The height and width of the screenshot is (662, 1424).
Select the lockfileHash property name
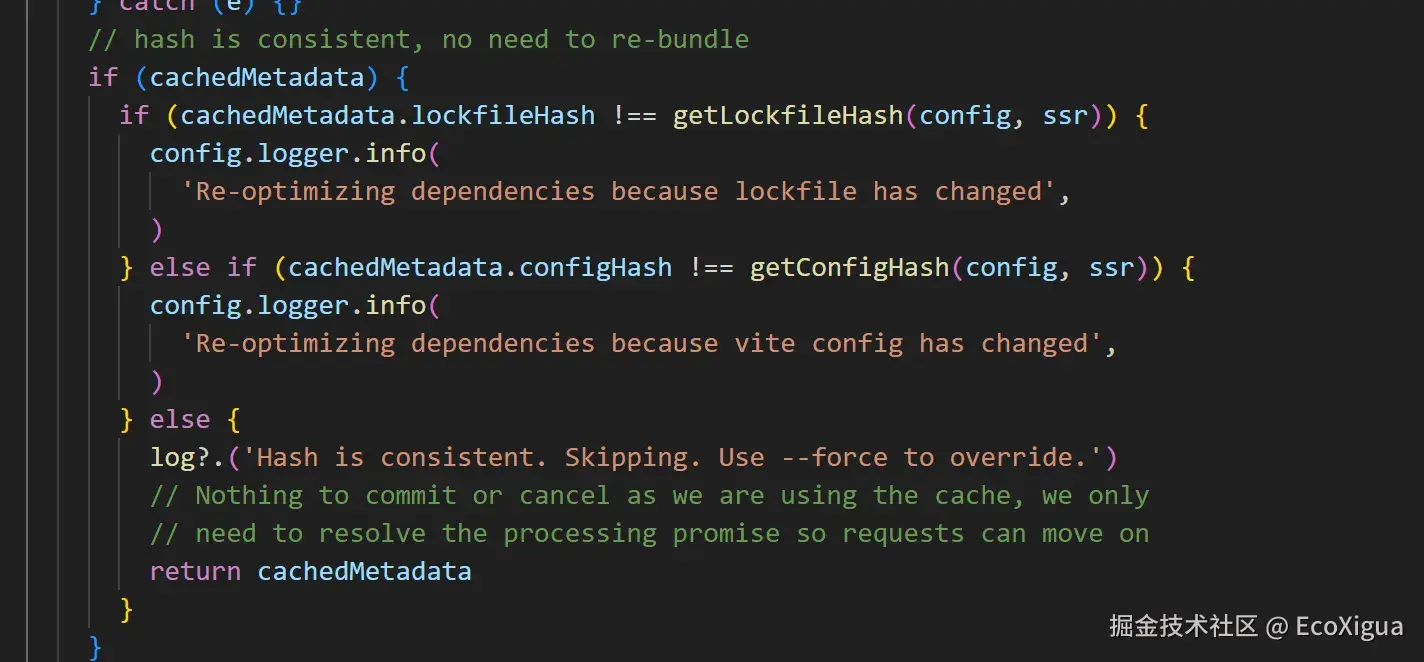503,115
